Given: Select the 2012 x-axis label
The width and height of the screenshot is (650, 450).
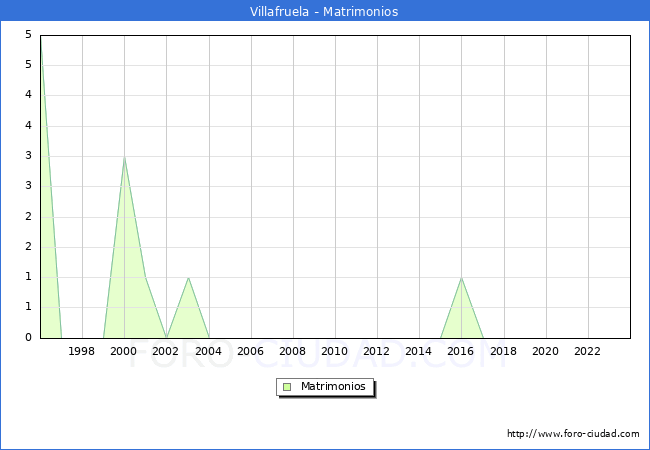Looking at the screenshot, I should 376,352.
